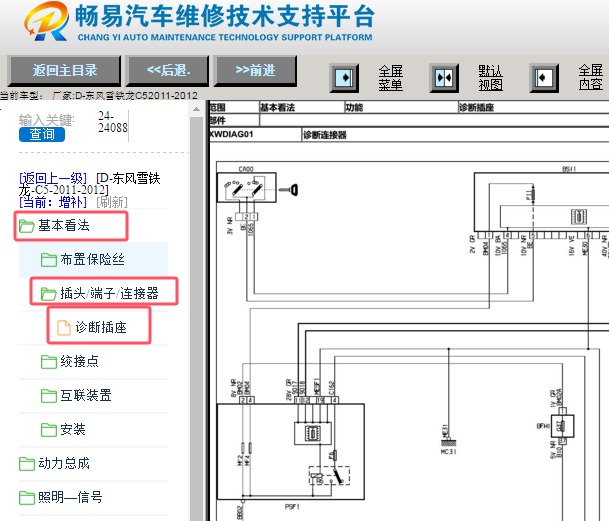The image size is (609, 521).
Task: Click the BSI1 module component
Action: [541, 202]
